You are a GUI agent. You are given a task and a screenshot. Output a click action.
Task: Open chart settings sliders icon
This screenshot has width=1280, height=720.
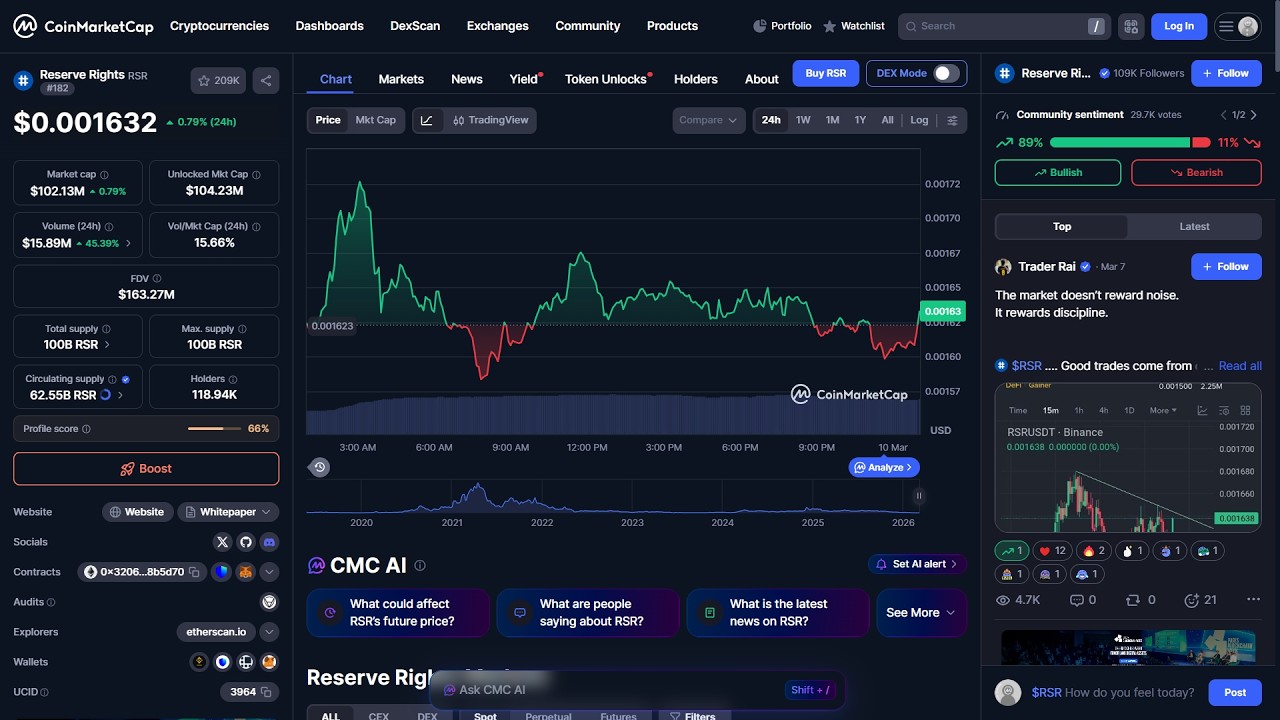(952, 120)
